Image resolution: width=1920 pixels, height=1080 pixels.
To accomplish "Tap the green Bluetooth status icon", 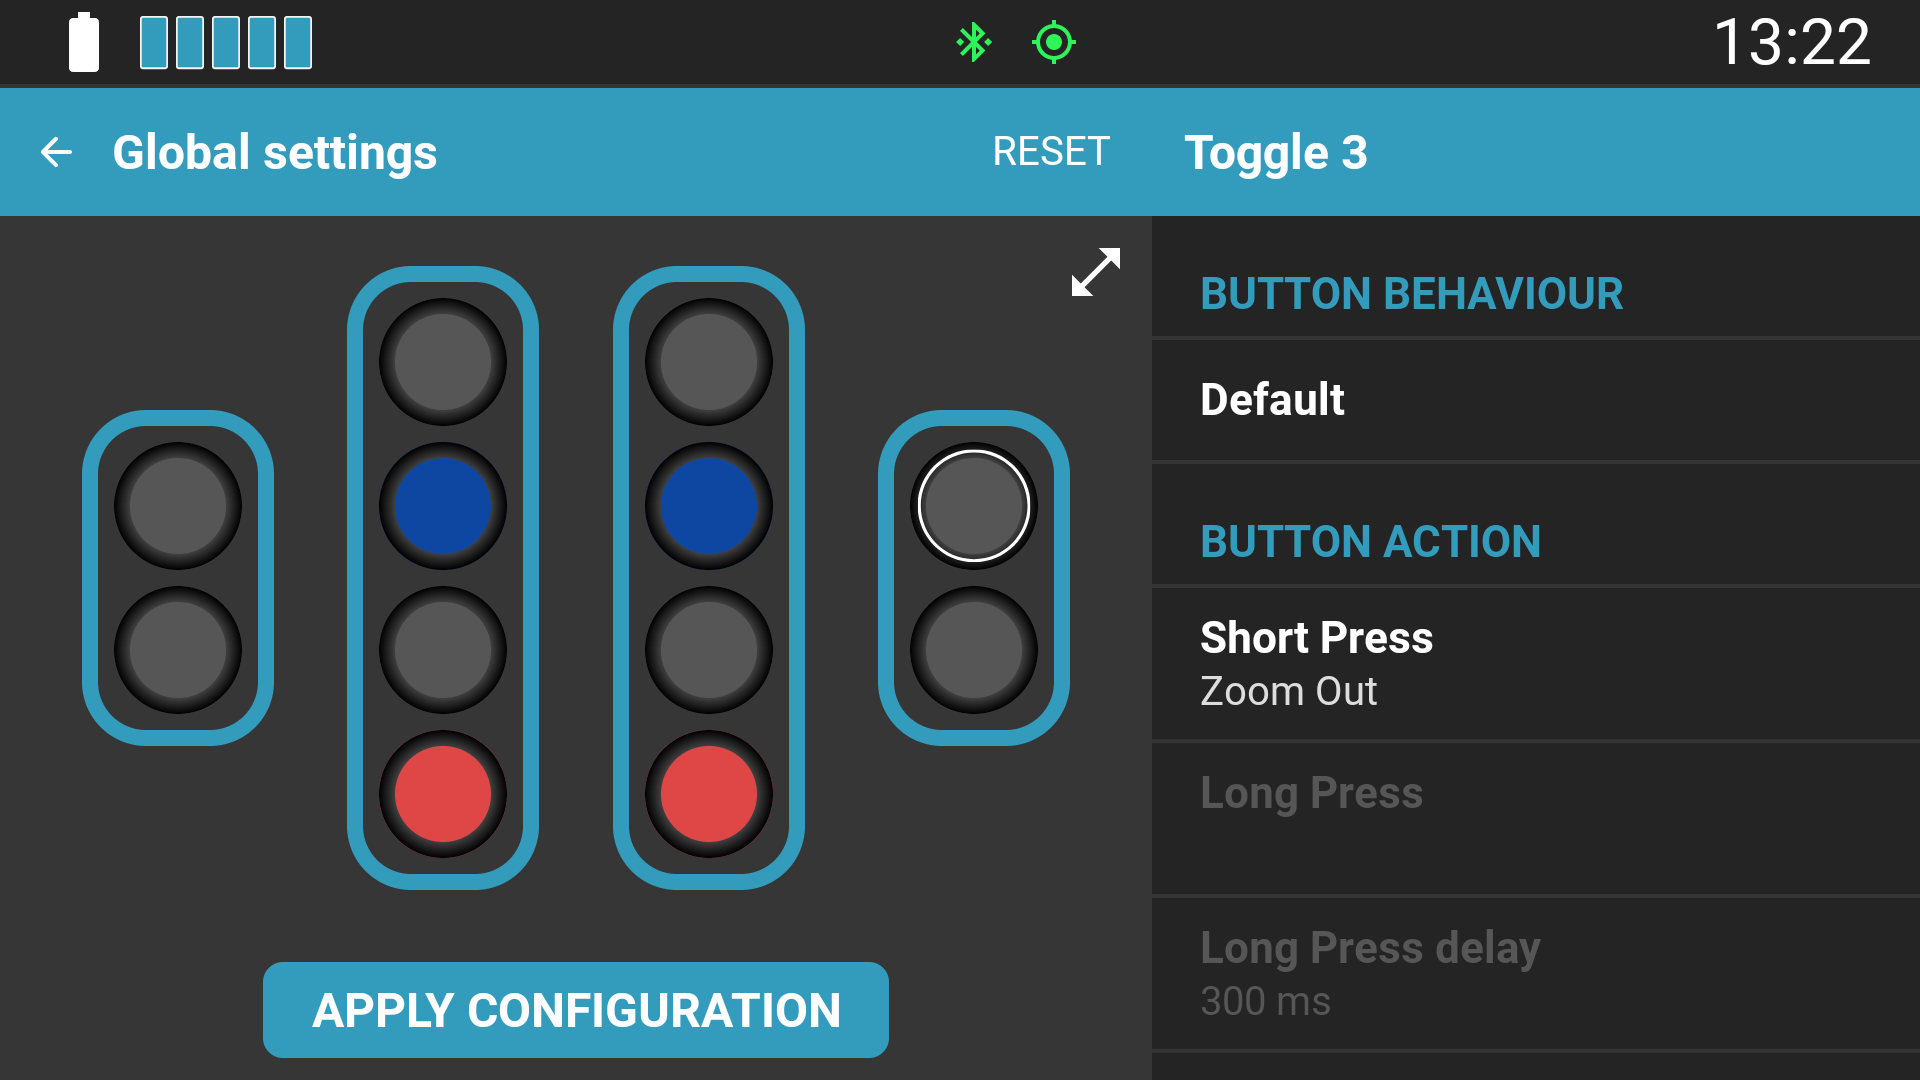I will [973, 42].
